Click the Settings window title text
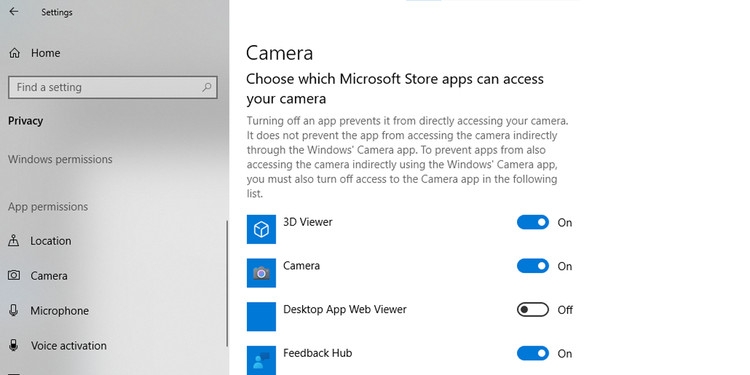The height and width of the screenshot is (375, 750). pos(56,13)
